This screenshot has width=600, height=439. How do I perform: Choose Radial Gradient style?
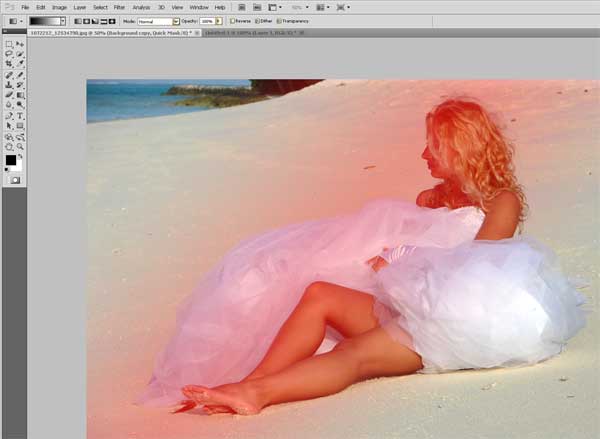[x=86, y=21]
